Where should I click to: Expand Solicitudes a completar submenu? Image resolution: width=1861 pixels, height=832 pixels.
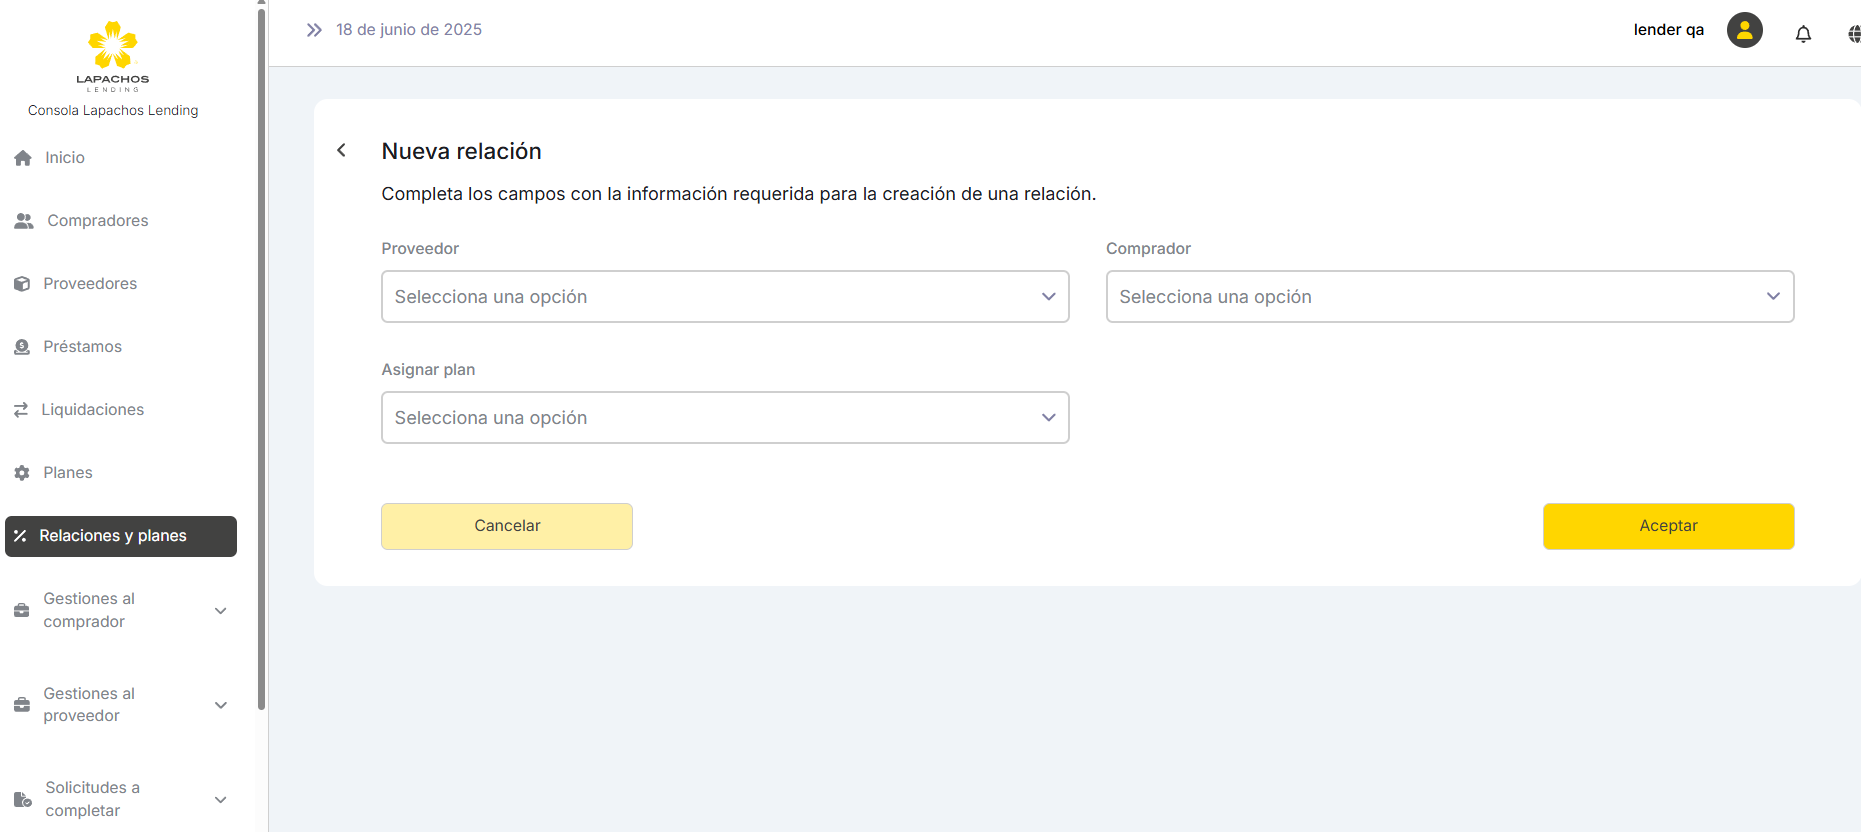coord(221,800)
